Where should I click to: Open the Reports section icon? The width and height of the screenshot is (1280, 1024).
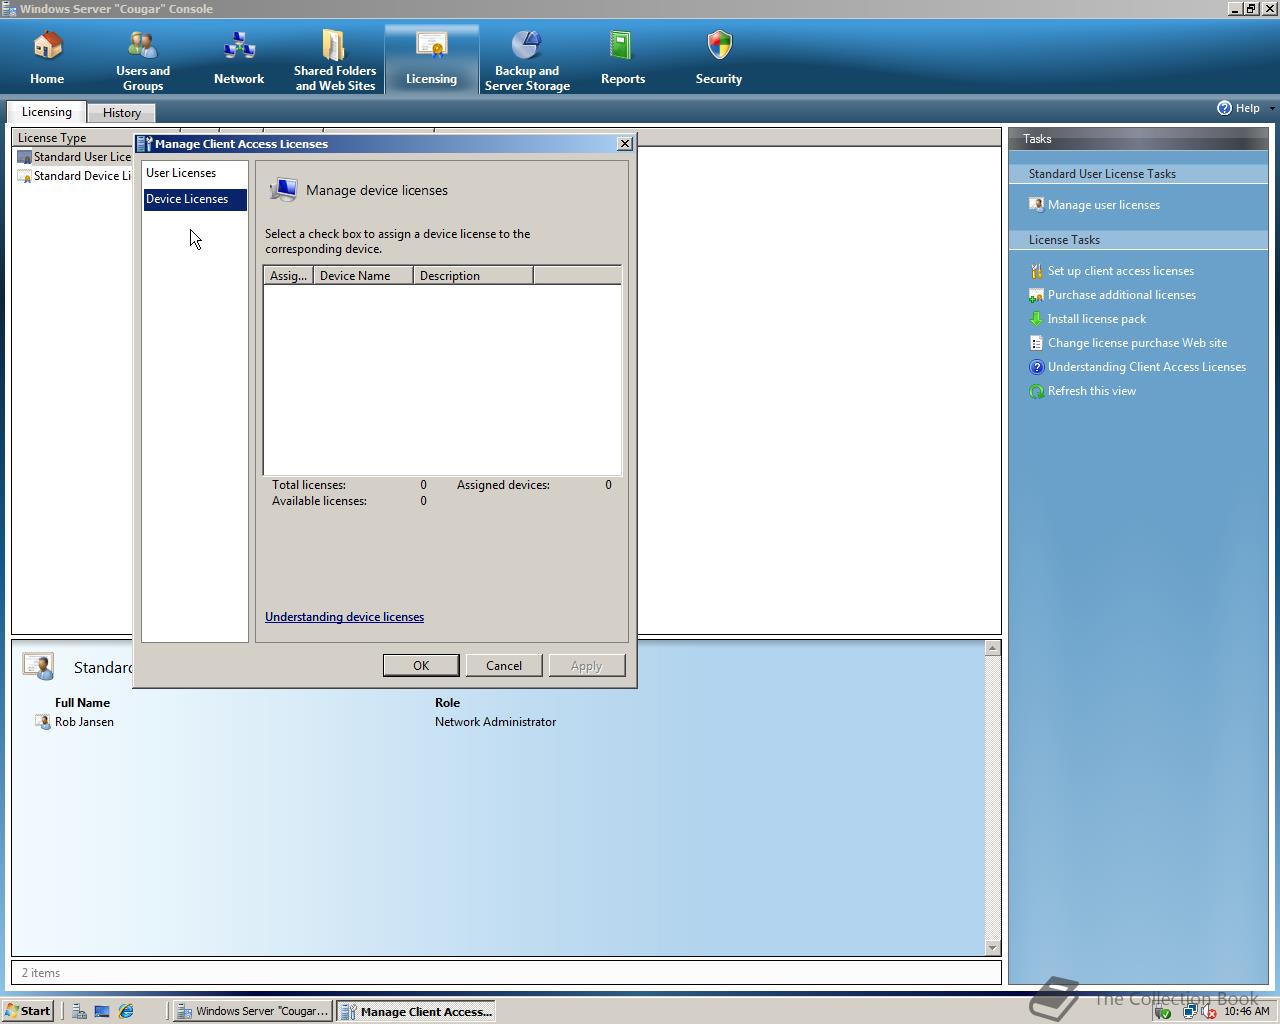622,46
